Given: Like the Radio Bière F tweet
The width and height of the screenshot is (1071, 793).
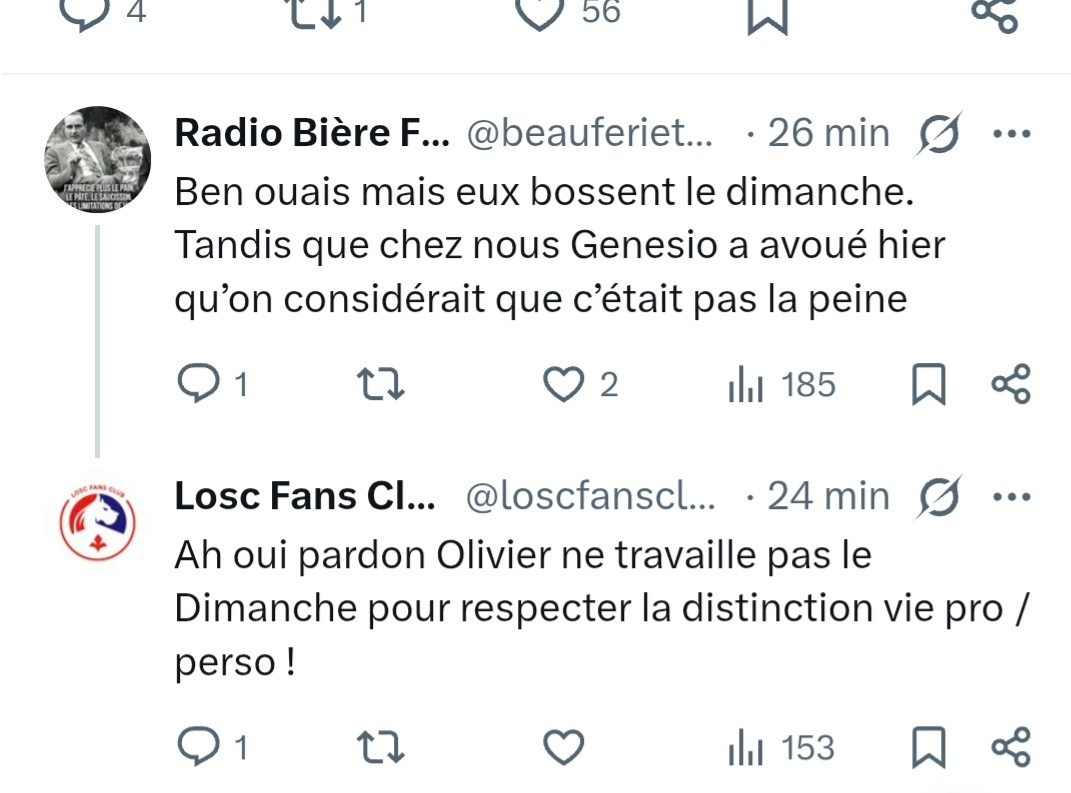Looking at the screenshot, I should pos(562,385).
